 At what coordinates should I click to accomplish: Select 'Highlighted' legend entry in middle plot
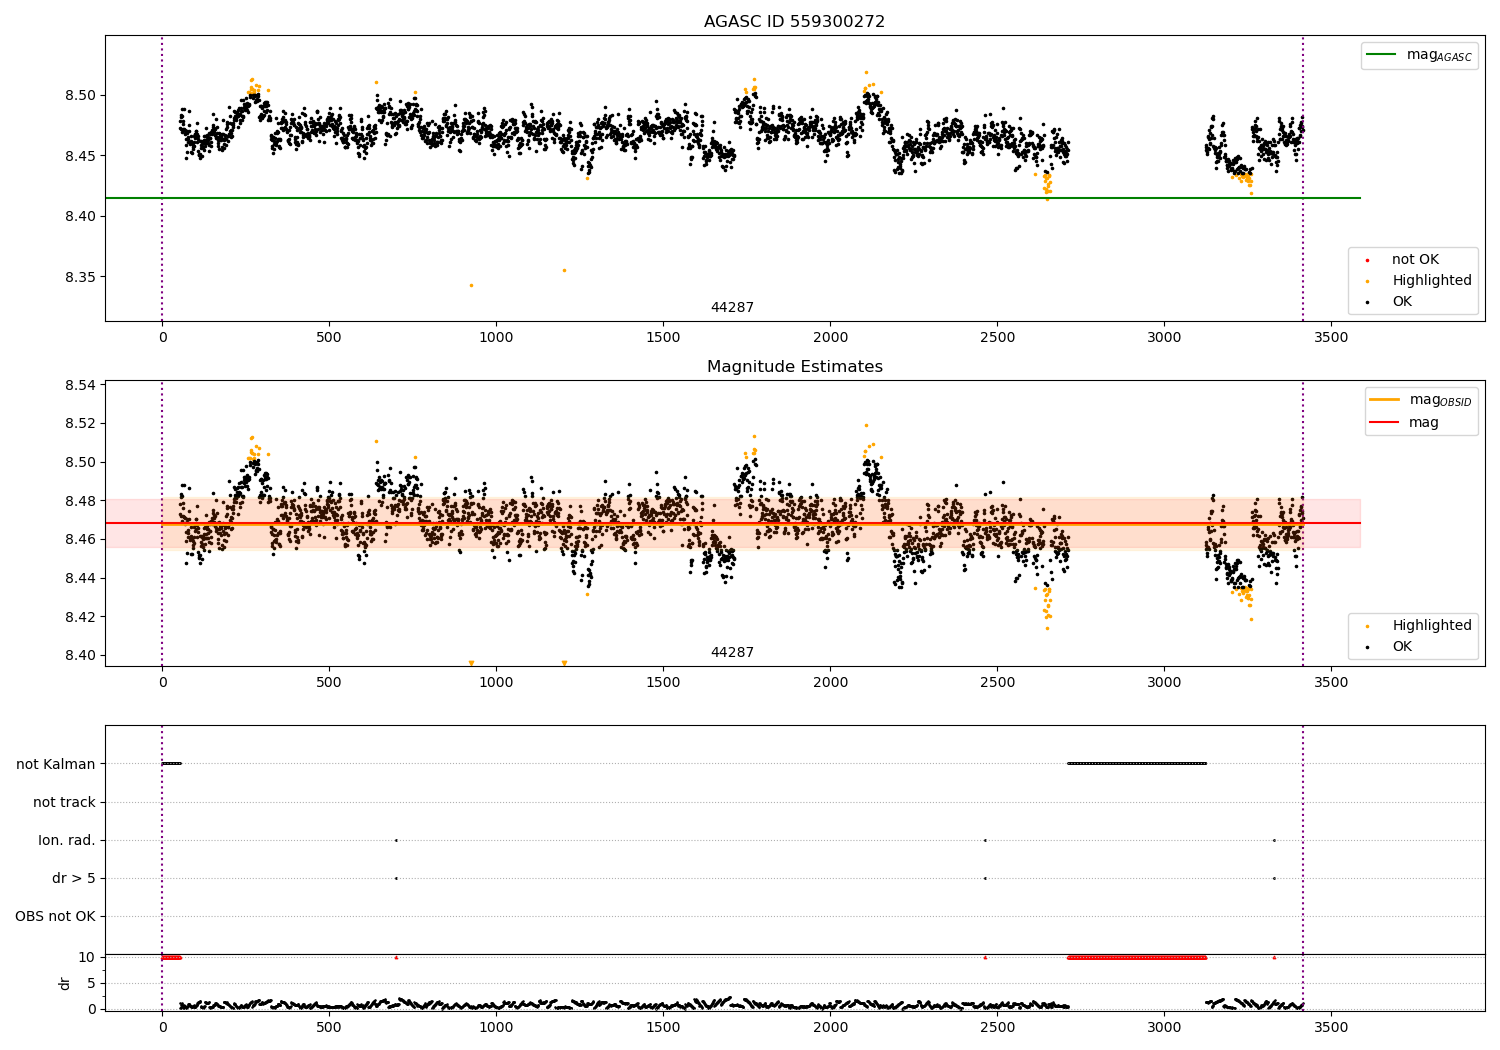pyautogui.click(x=1432, y=626)
